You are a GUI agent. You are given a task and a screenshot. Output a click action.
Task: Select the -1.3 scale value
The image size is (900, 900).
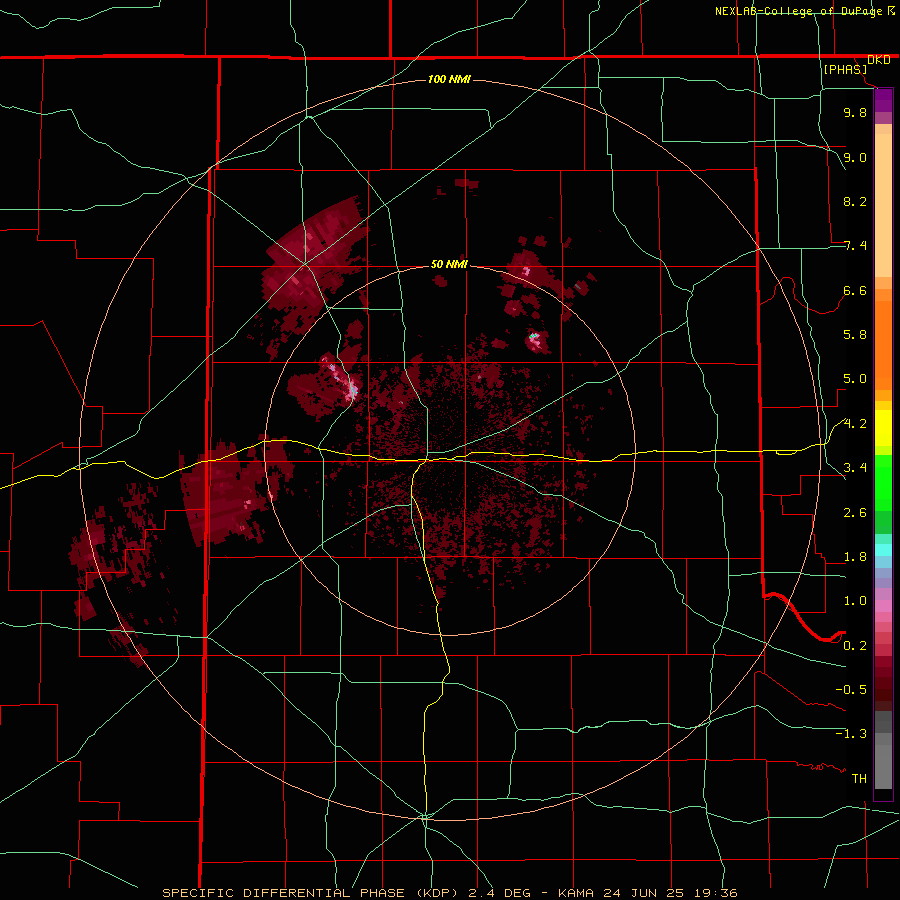851,734
